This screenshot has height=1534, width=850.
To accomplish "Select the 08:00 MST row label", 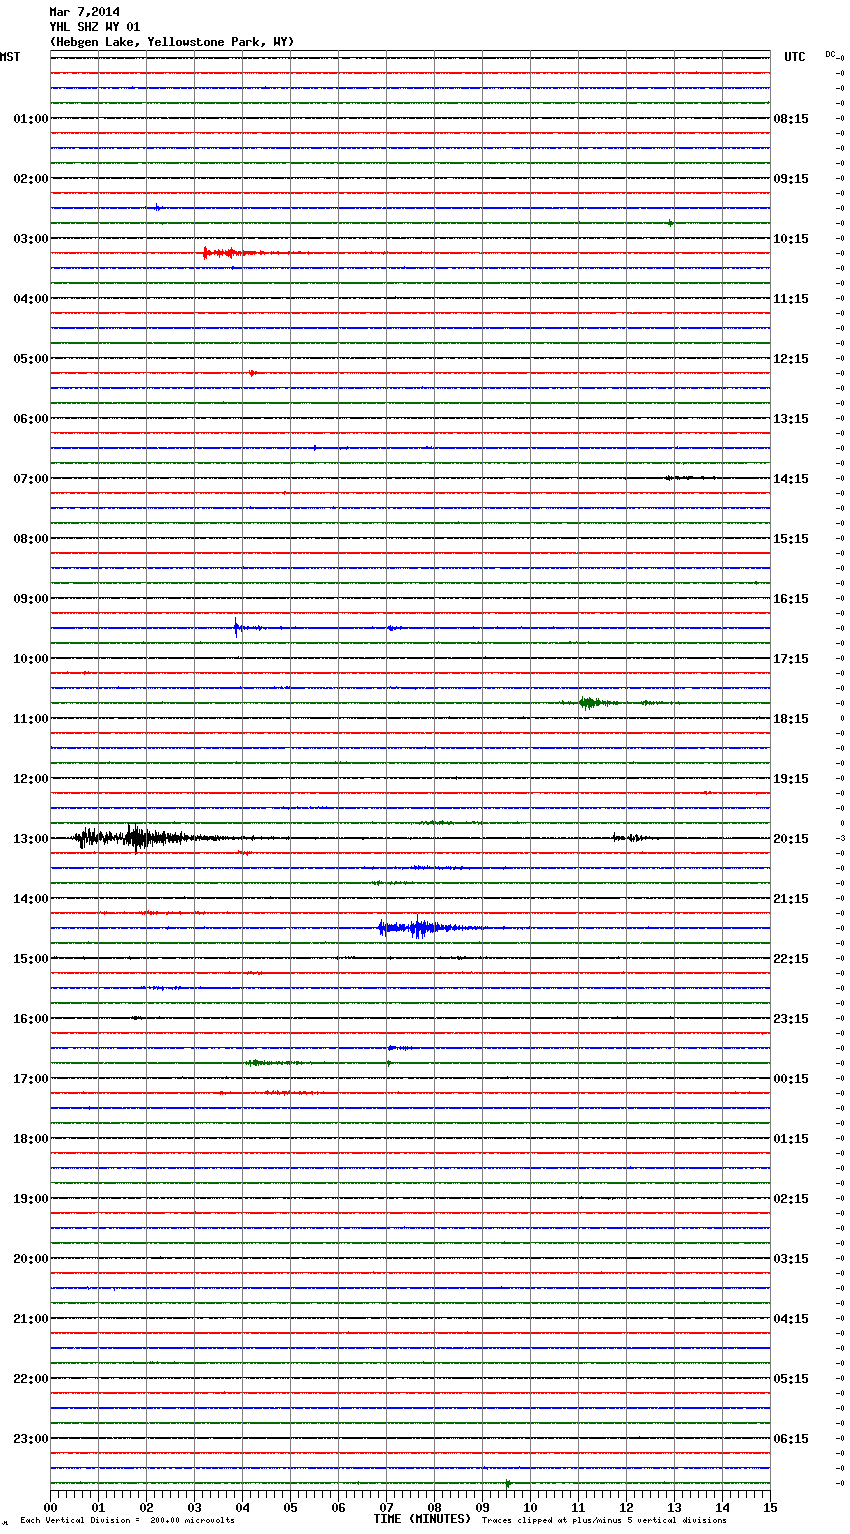I will coord(31,539).
